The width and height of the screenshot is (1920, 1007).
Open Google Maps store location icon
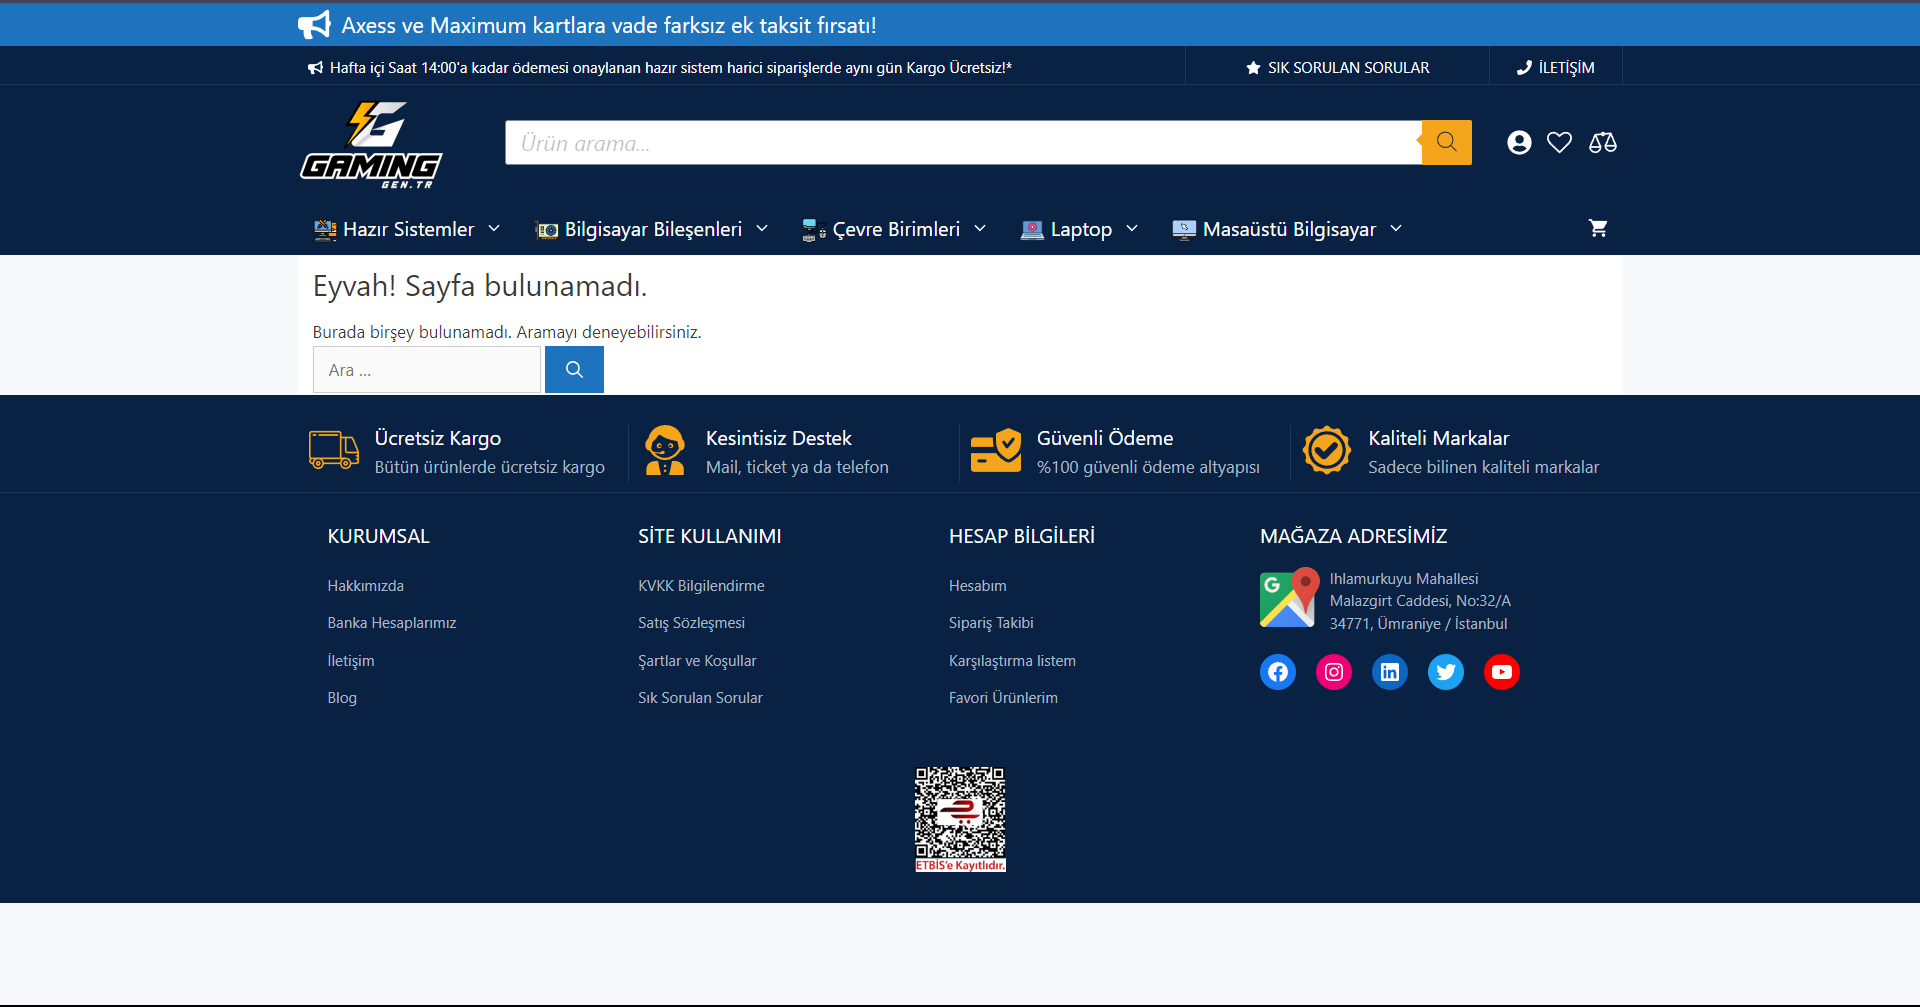tap(1289, 598)
